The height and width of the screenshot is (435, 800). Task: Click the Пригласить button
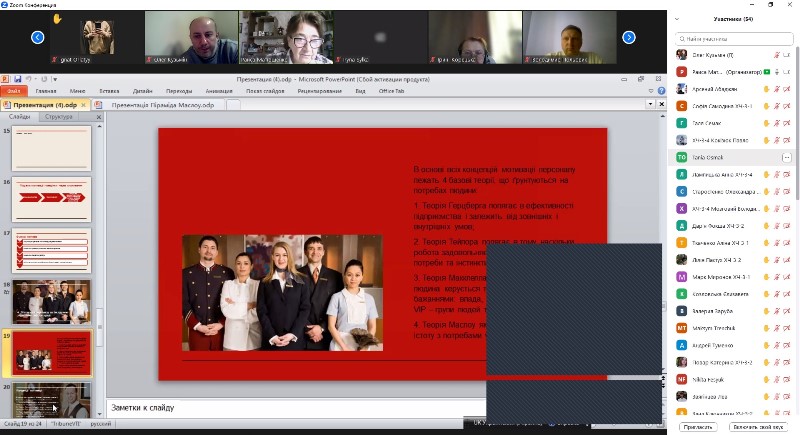pyautogui.click(x=698, y=427)
